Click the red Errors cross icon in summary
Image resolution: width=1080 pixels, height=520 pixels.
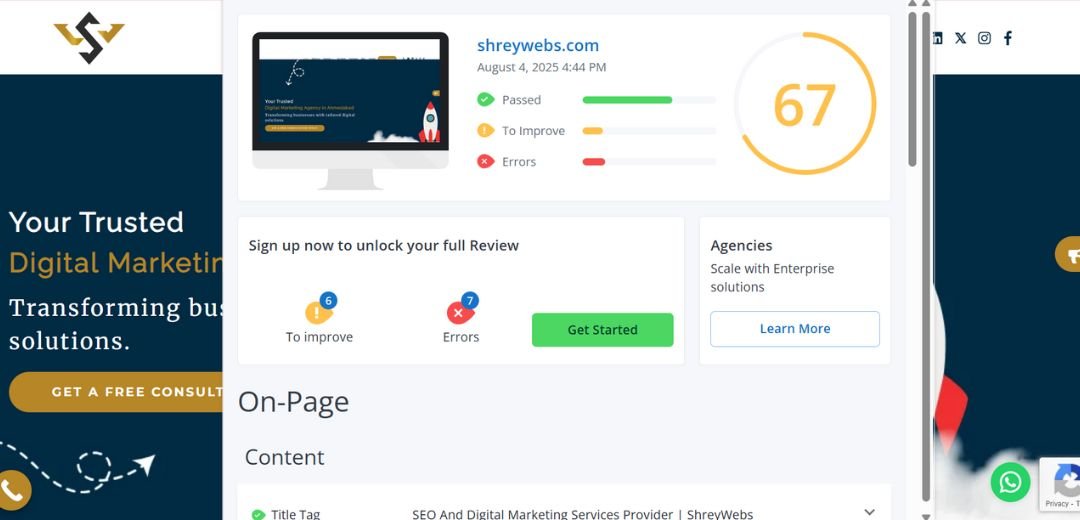click(x=486, y=161)
